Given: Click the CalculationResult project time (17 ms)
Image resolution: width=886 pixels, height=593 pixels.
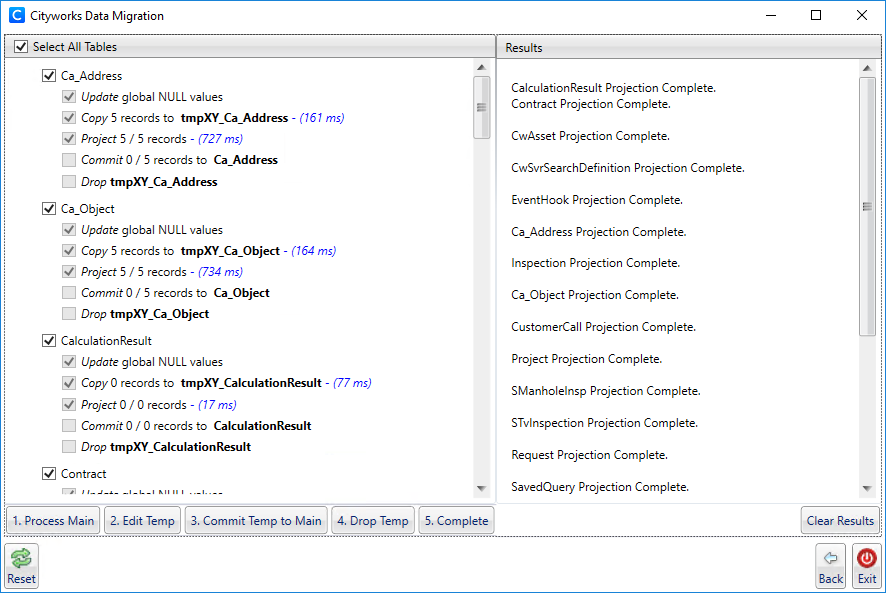Looking at the screenshot, I should (x=218, y=405).
